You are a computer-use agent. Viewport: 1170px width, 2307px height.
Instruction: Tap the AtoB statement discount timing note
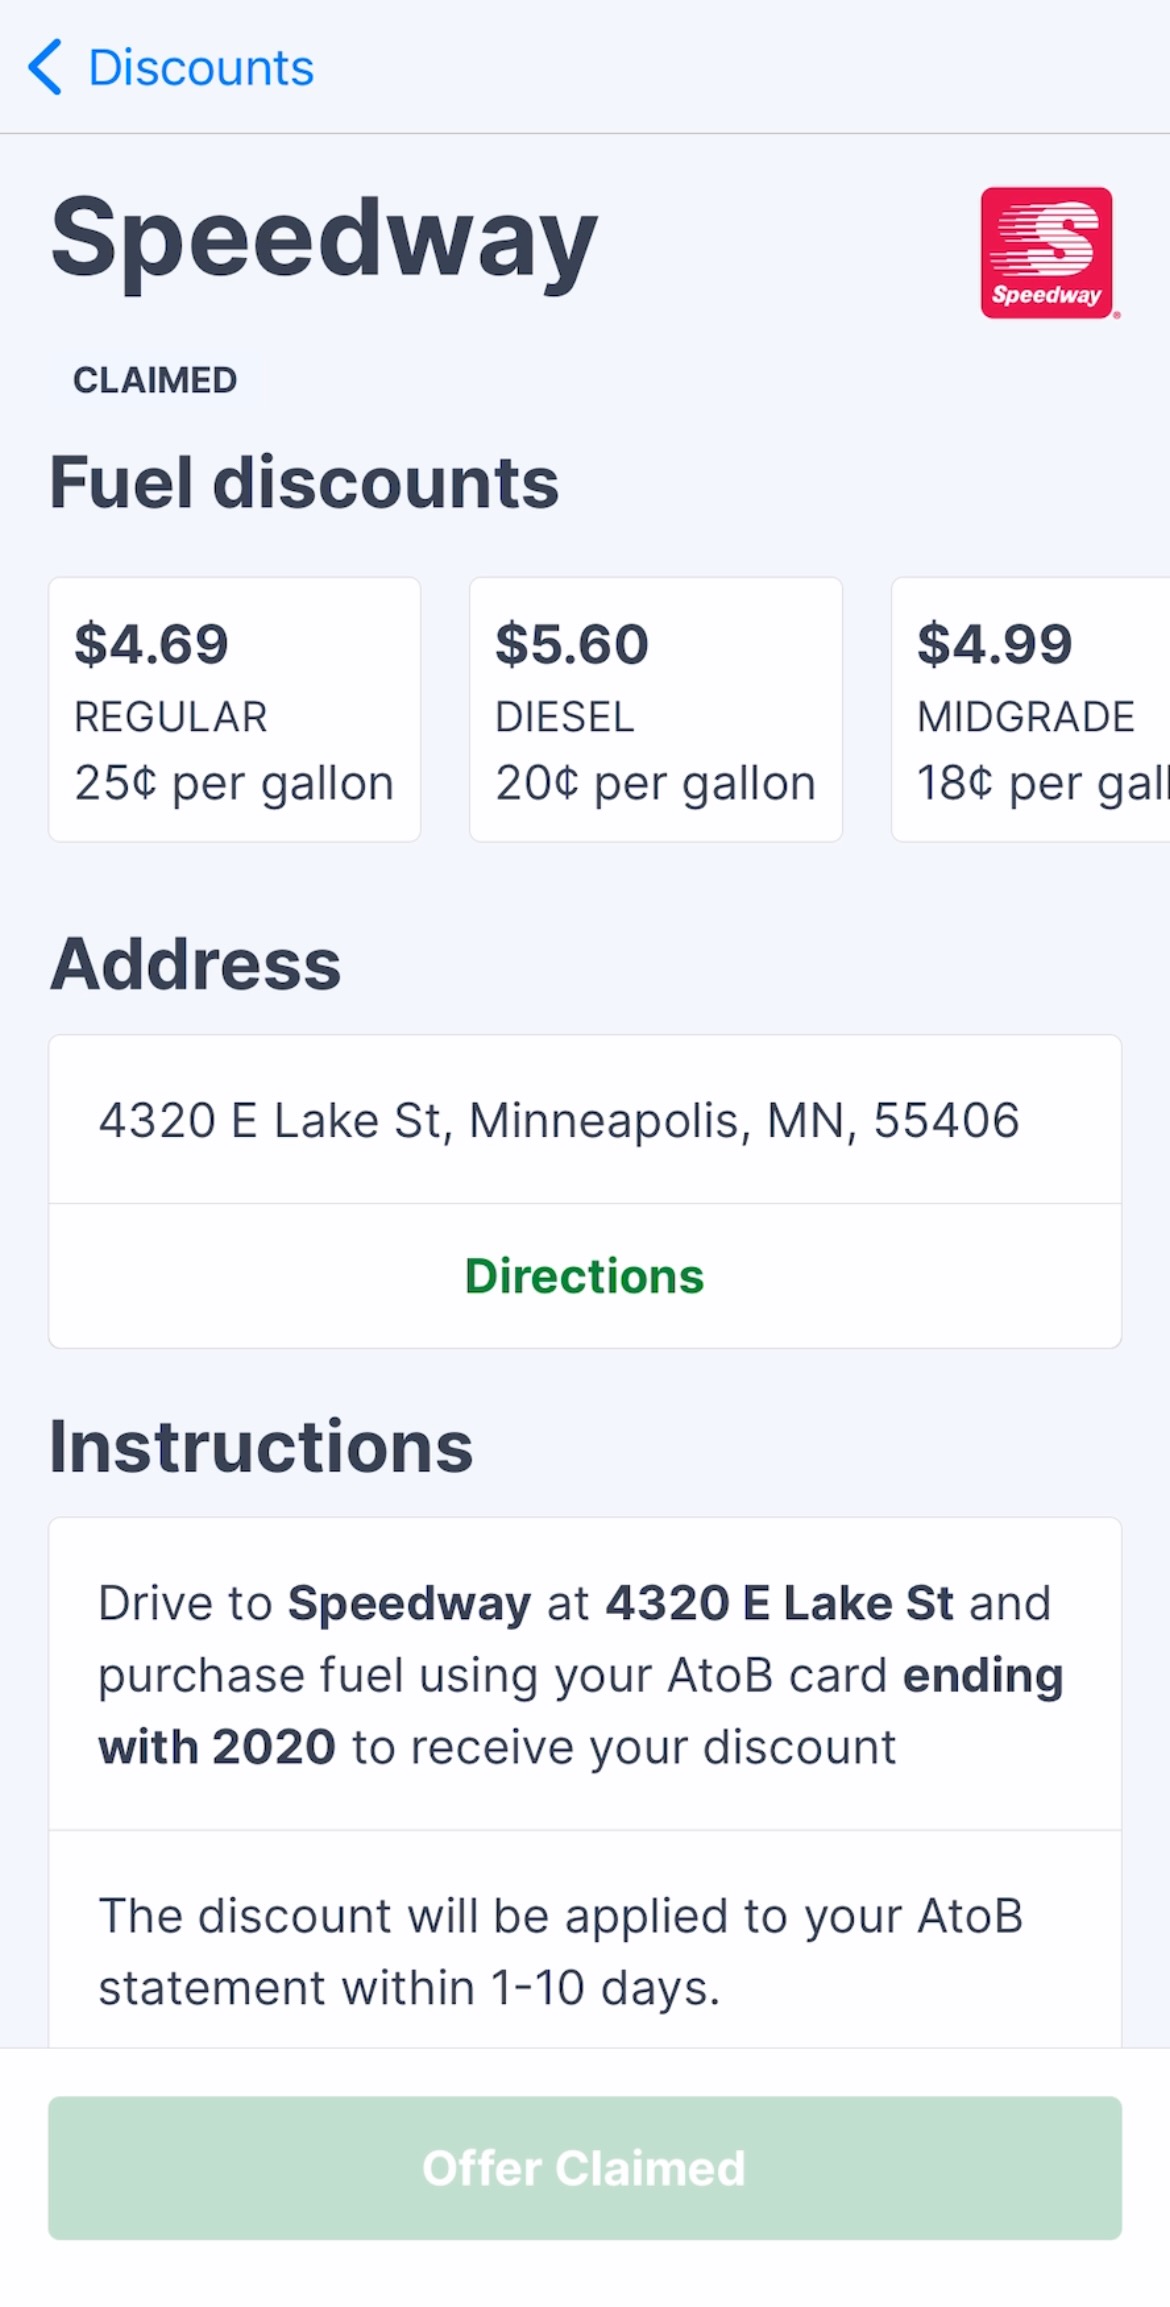tap(560, 1952)
